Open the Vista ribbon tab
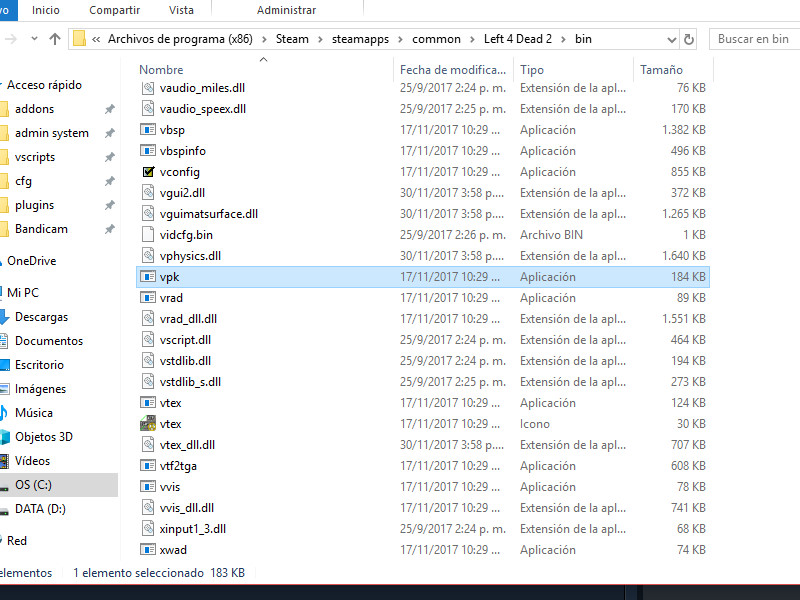Viewport: 800px width, 600px height. 181,10
